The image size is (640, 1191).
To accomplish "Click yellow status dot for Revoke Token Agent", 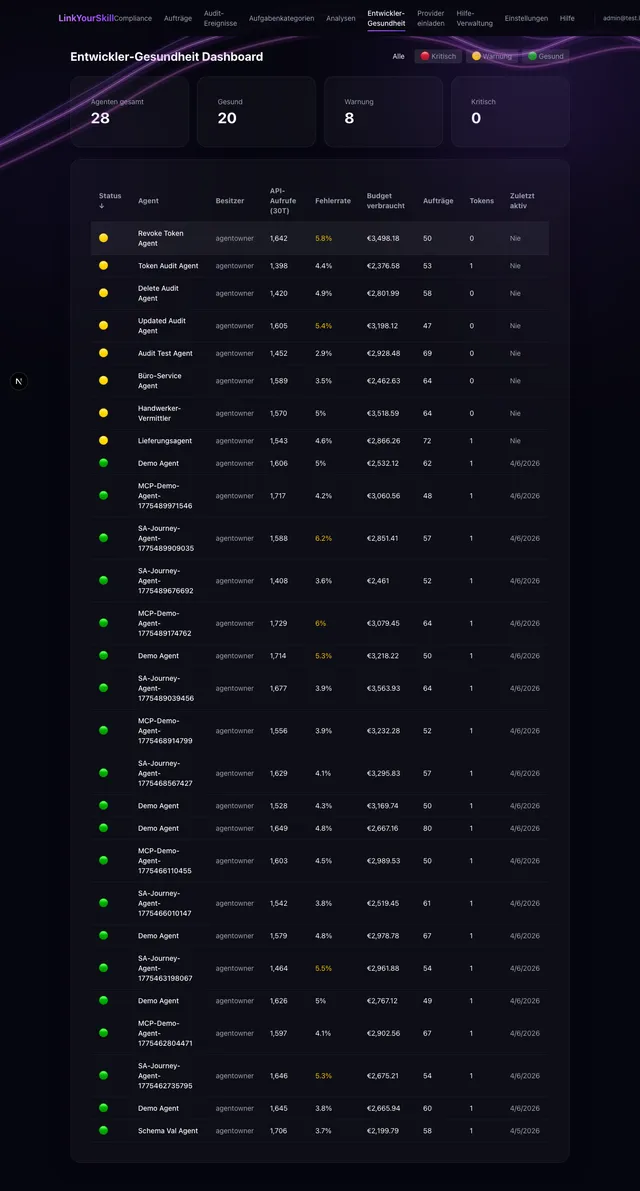I will (103, 238).
